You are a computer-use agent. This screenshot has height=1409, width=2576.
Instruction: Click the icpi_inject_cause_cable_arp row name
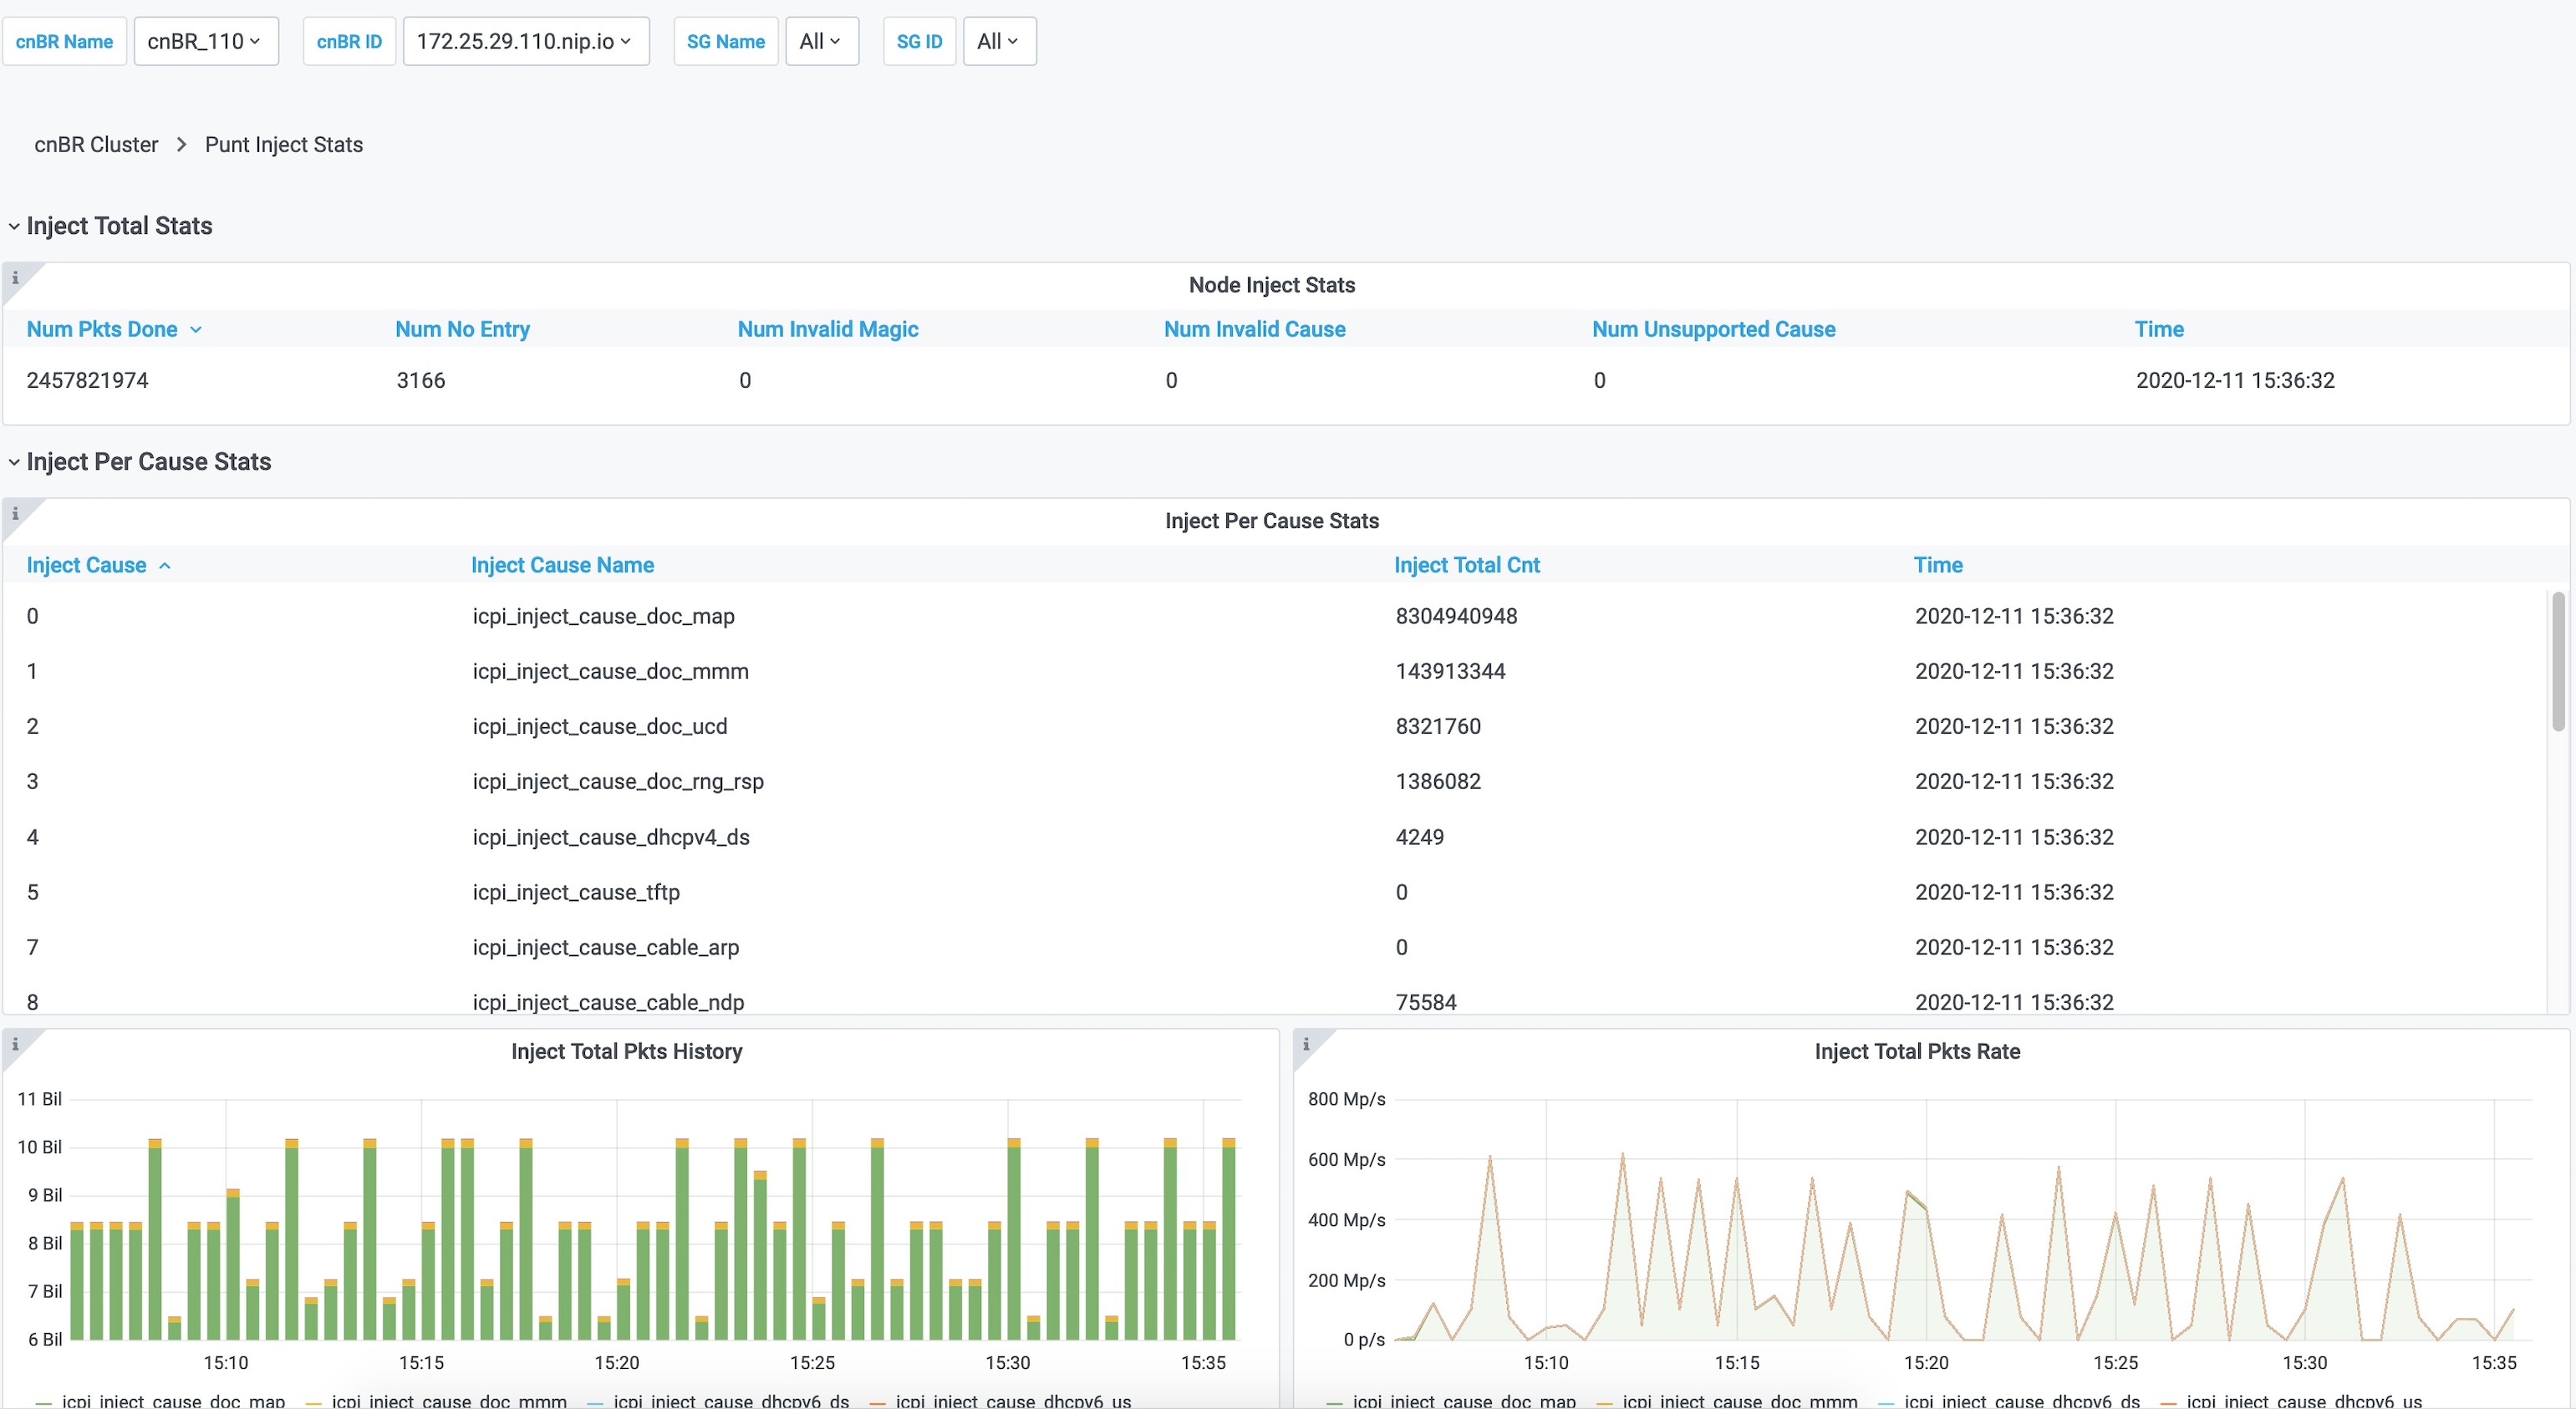coord(606,947)
